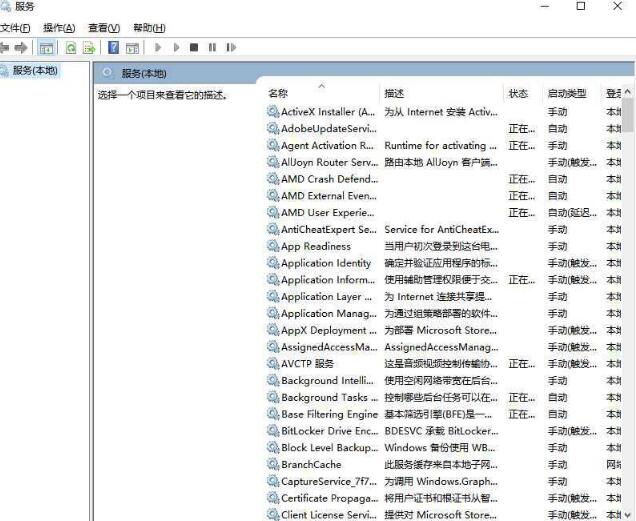Image resolution: width=636 pixels, height=521 pixels.
Task: Click the scrollbar up arrow
Action: click(628, 92)
